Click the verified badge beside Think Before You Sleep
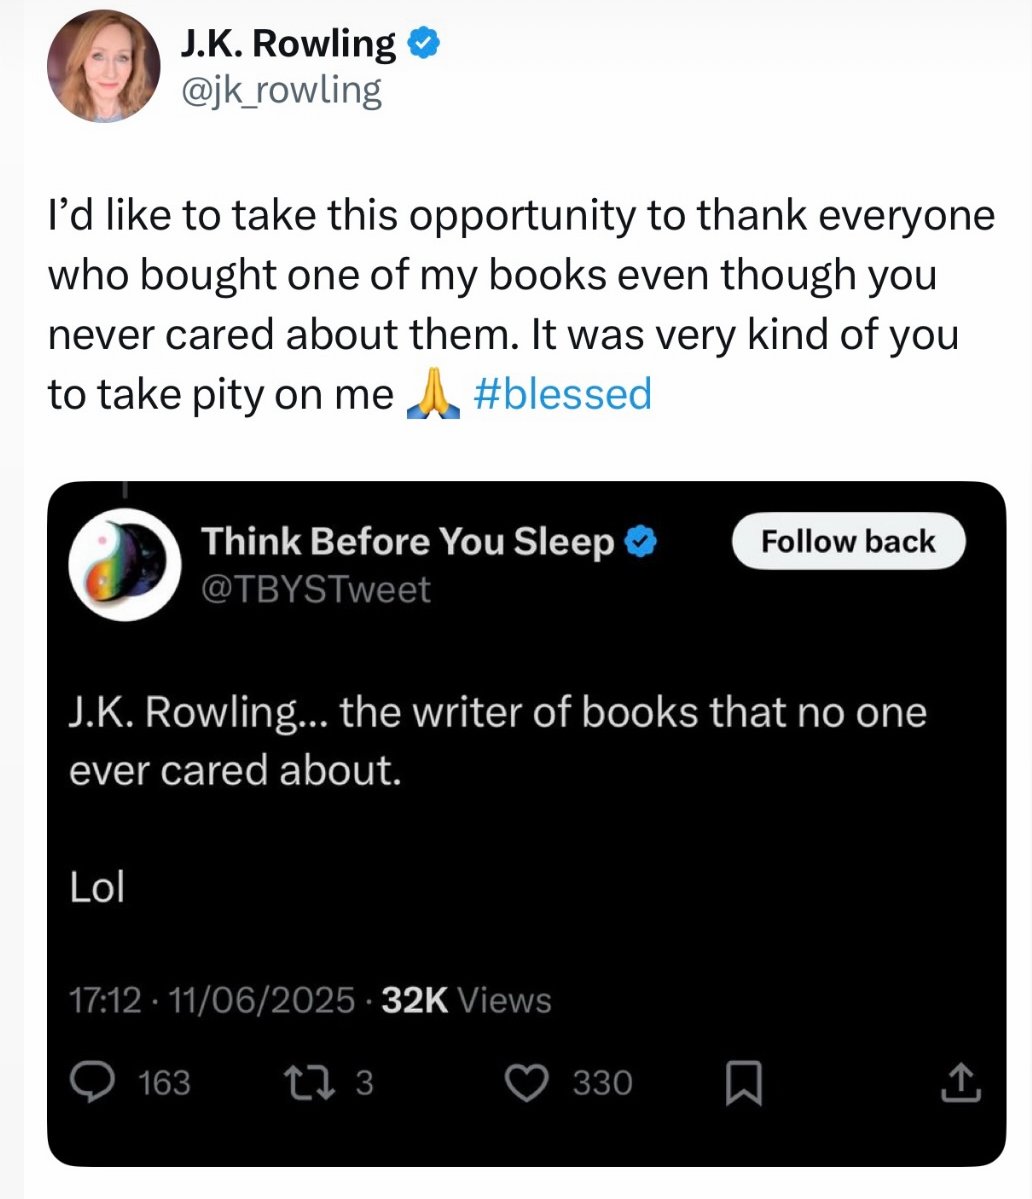1032x1199 pixels. click(640, 541)
